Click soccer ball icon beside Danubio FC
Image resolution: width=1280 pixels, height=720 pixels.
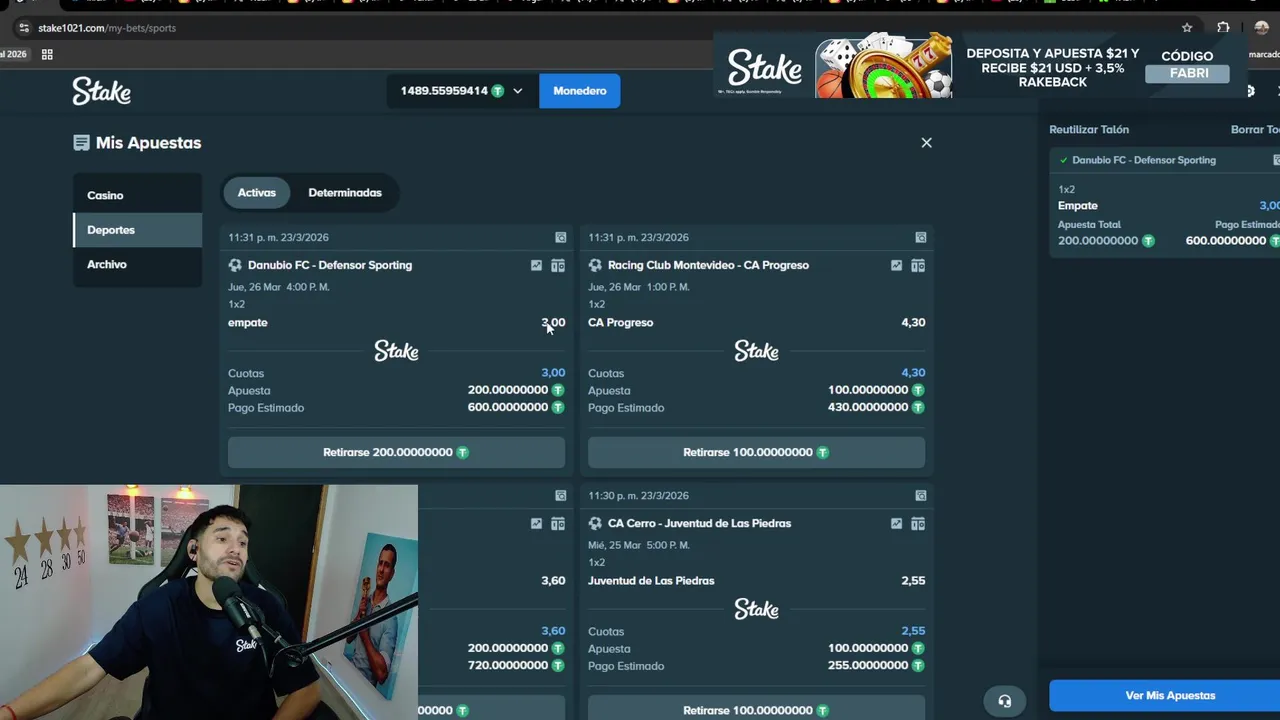235,265
